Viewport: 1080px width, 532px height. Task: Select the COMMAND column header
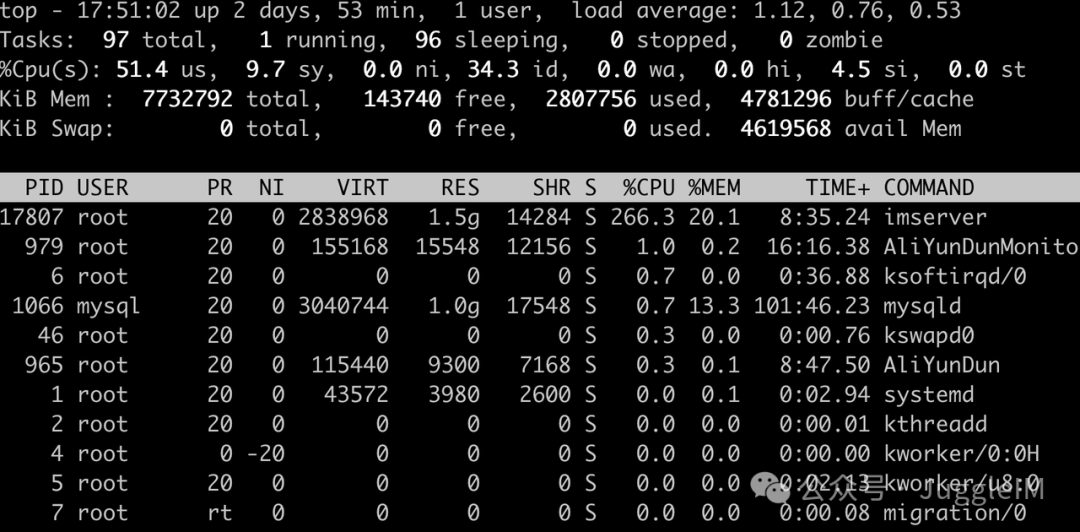tap(928, 187)
